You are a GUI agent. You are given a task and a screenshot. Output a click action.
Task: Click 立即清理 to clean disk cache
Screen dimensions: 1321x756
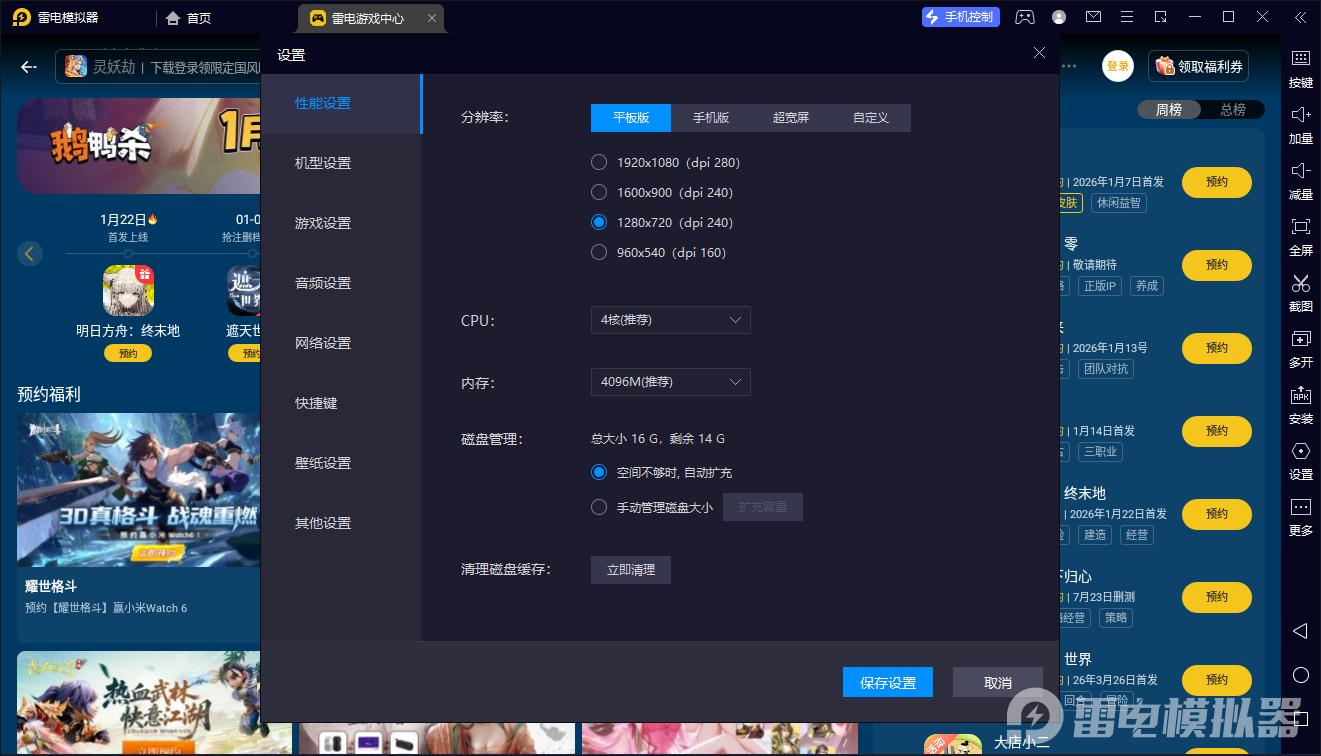pos(630,569)
